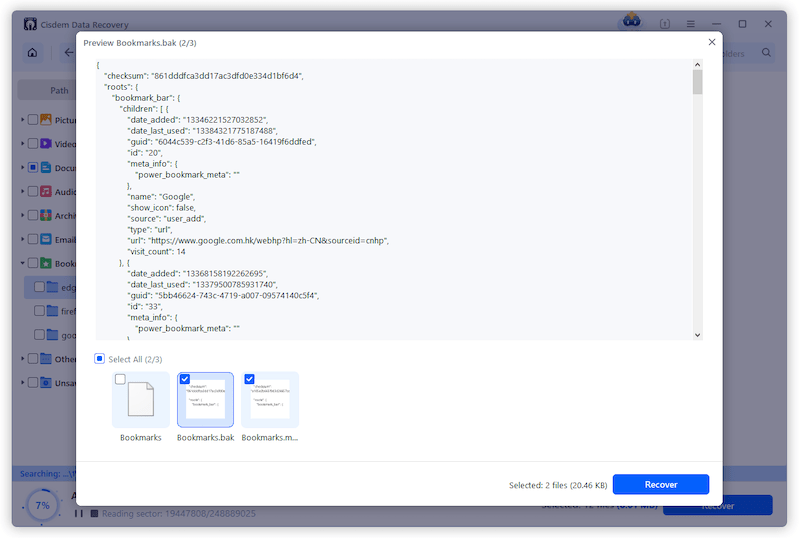Click the Home icon in the toolbar

[x=33, y=52]
